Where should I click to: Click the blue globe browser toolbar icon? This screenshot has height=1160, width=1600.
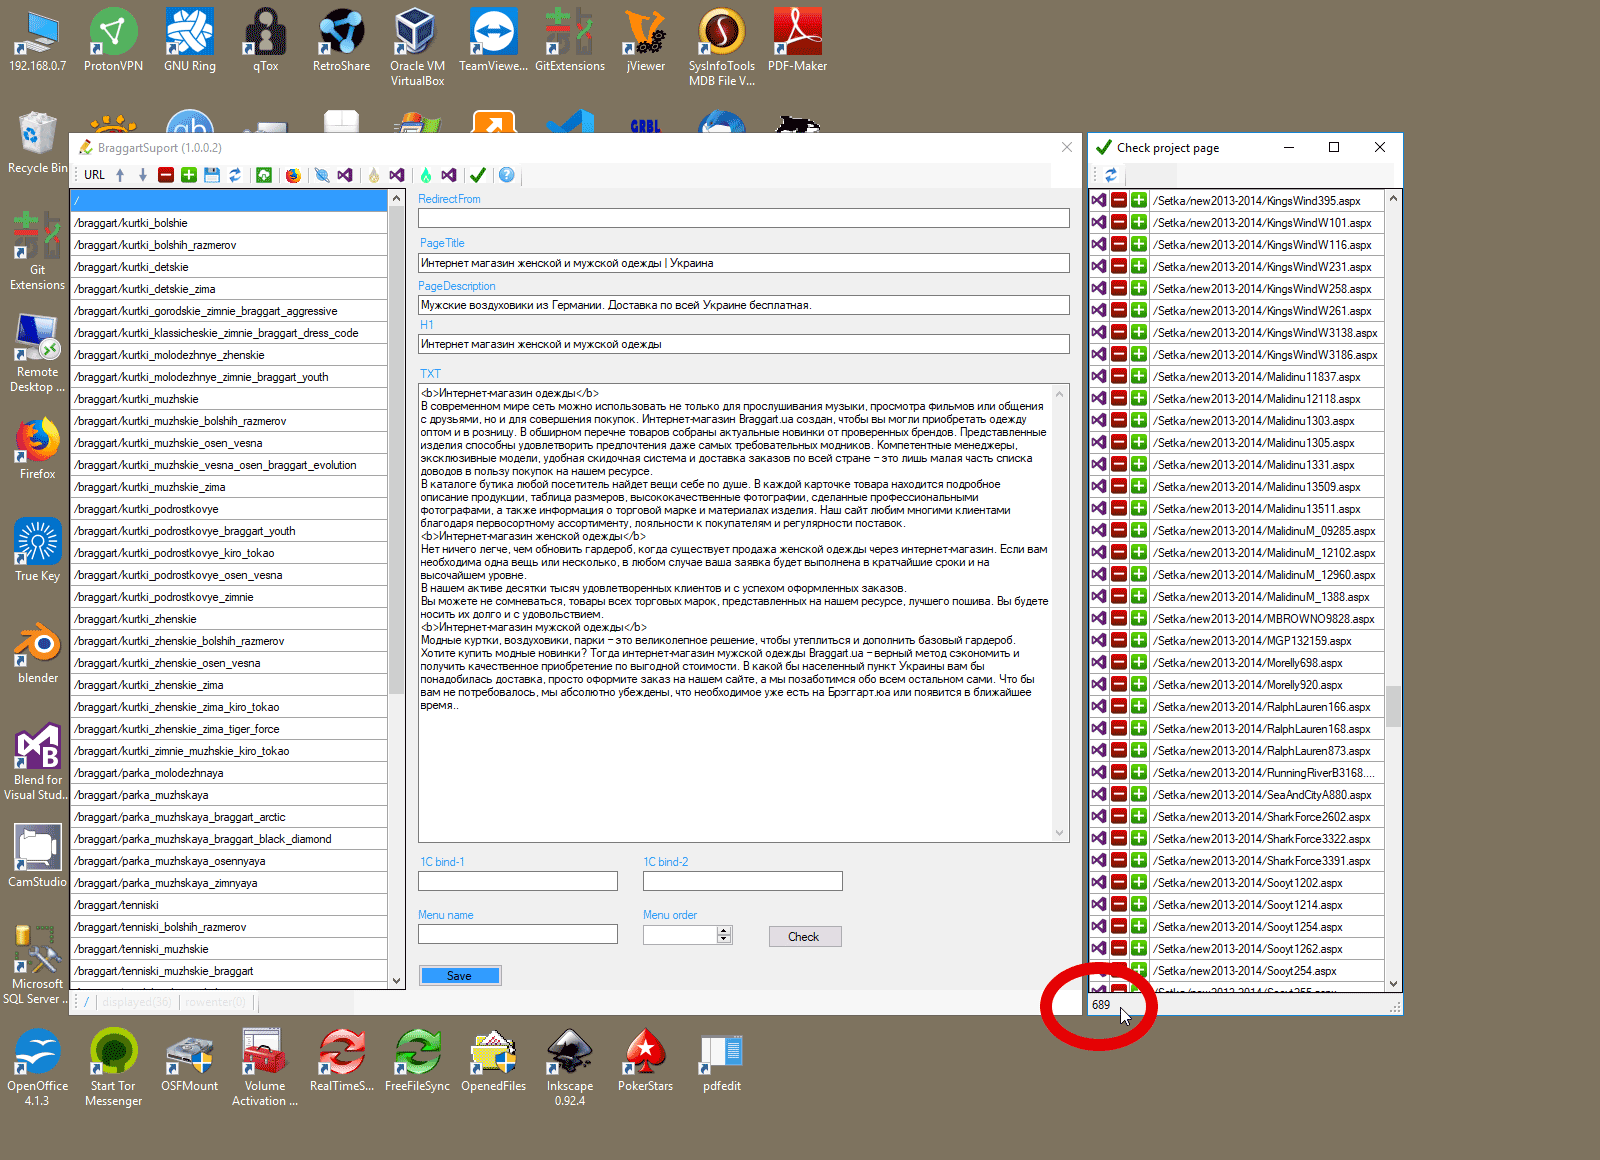322,175
